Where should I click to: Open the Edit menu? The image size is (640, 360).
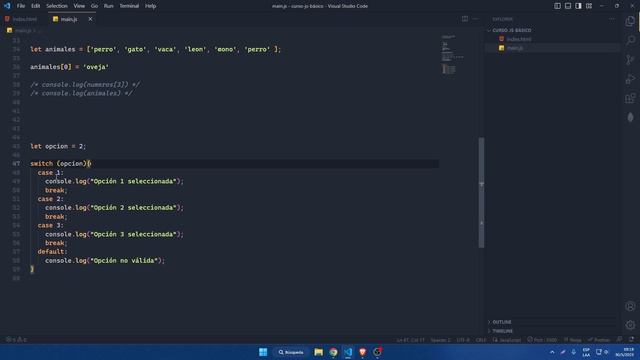coord(36,6)
